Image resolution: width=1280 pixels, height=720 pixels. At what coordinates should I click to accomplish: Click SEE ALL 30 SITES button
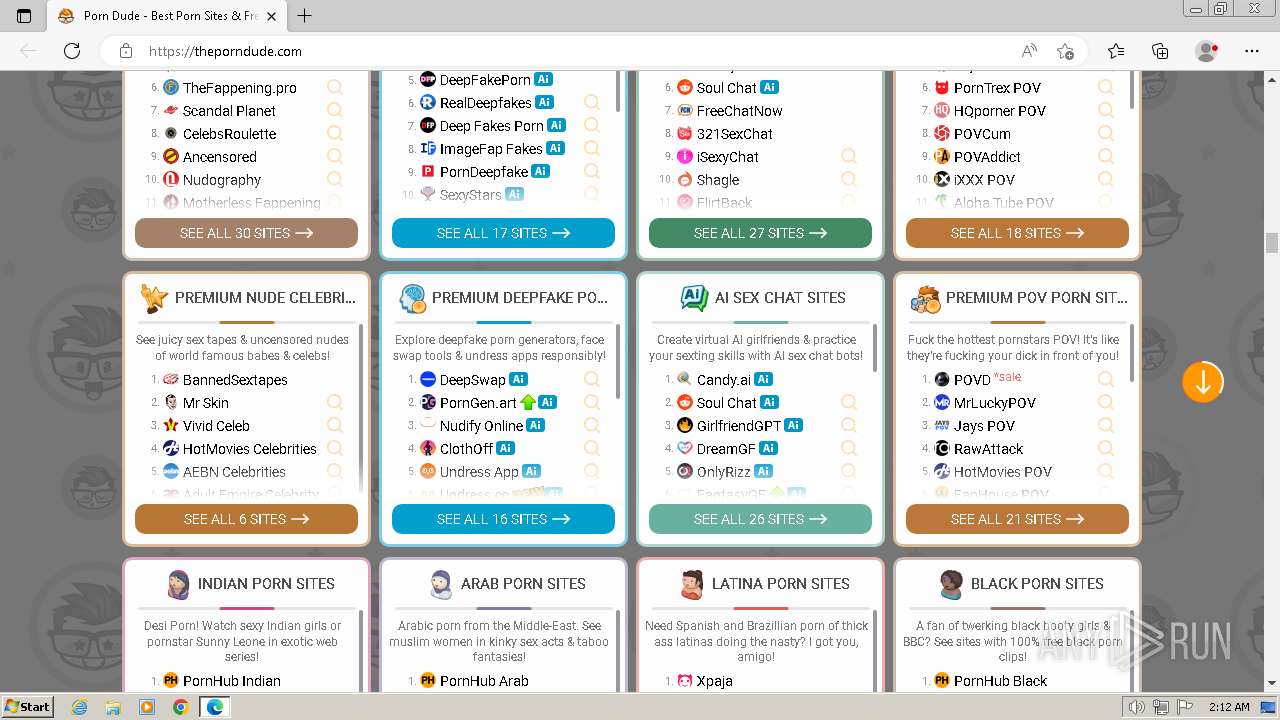pyautogui.click(x=246, y=233)
